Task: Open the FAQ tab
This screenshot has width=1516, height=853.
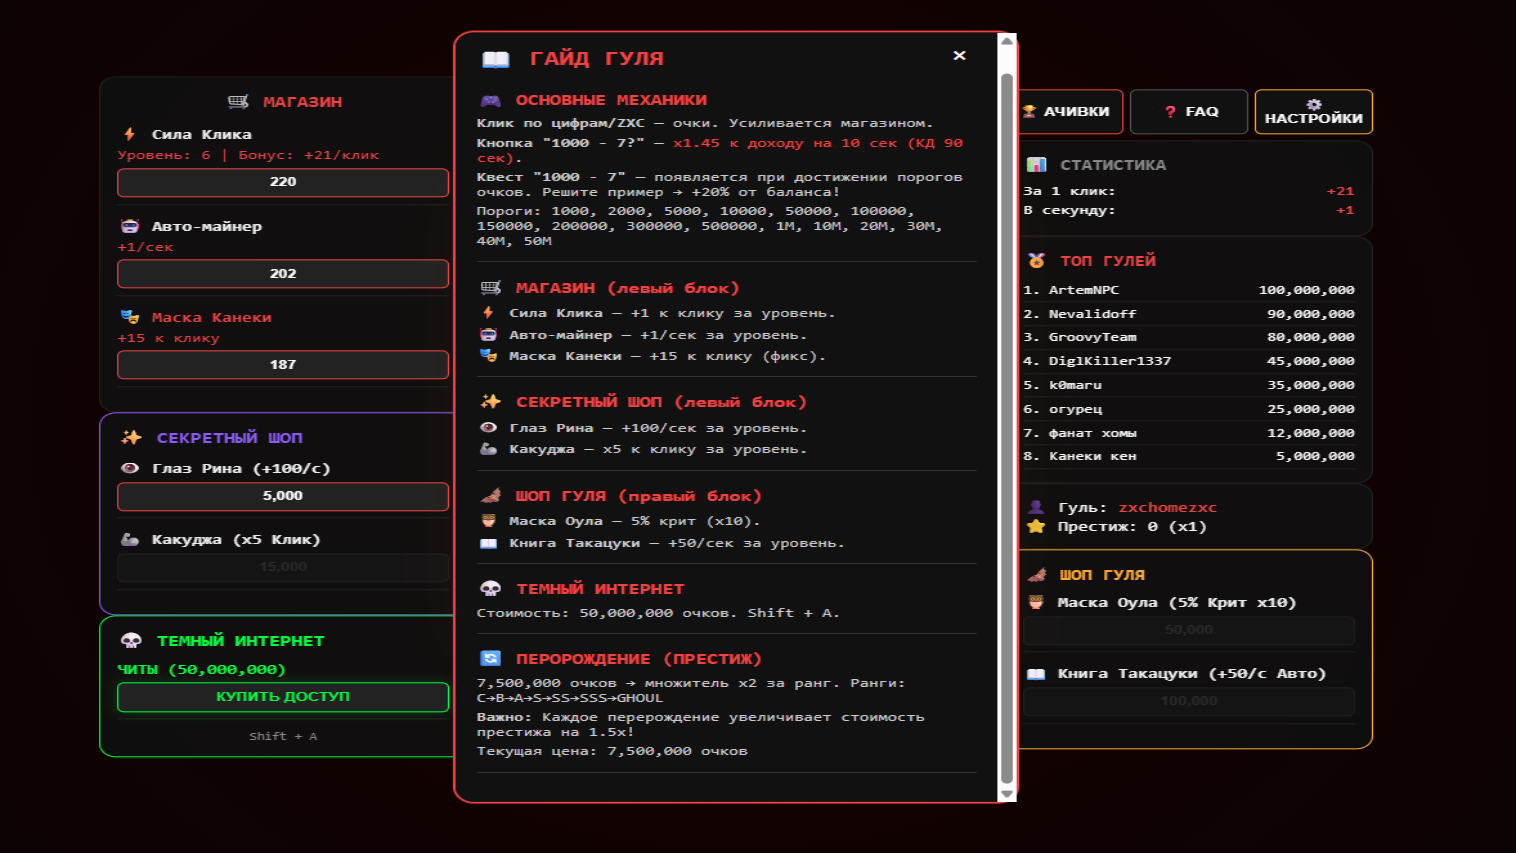Action: tap(1189, 112)
